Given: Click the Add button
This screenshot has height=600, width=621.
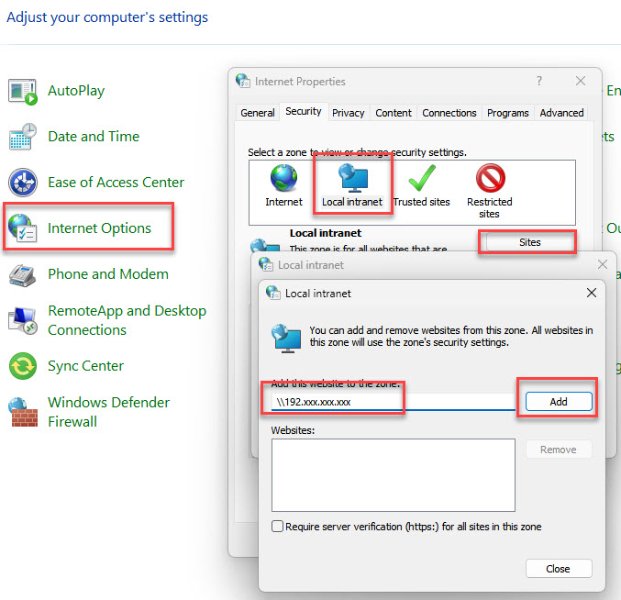Looking at the screenshot, I should [558, 402].
